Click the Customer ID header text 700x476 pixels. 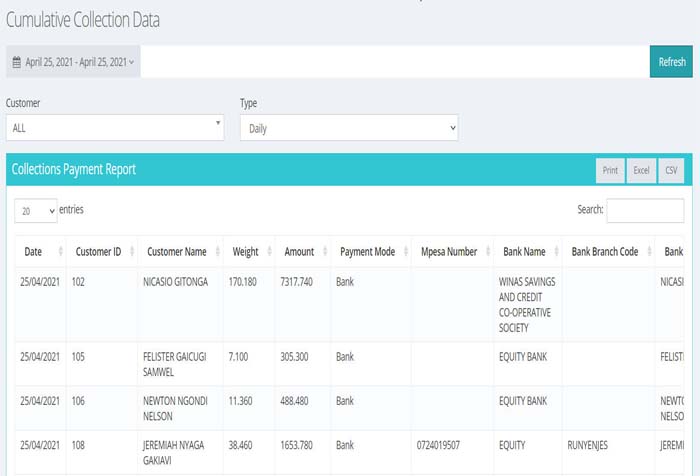click(x=98, y=252)
